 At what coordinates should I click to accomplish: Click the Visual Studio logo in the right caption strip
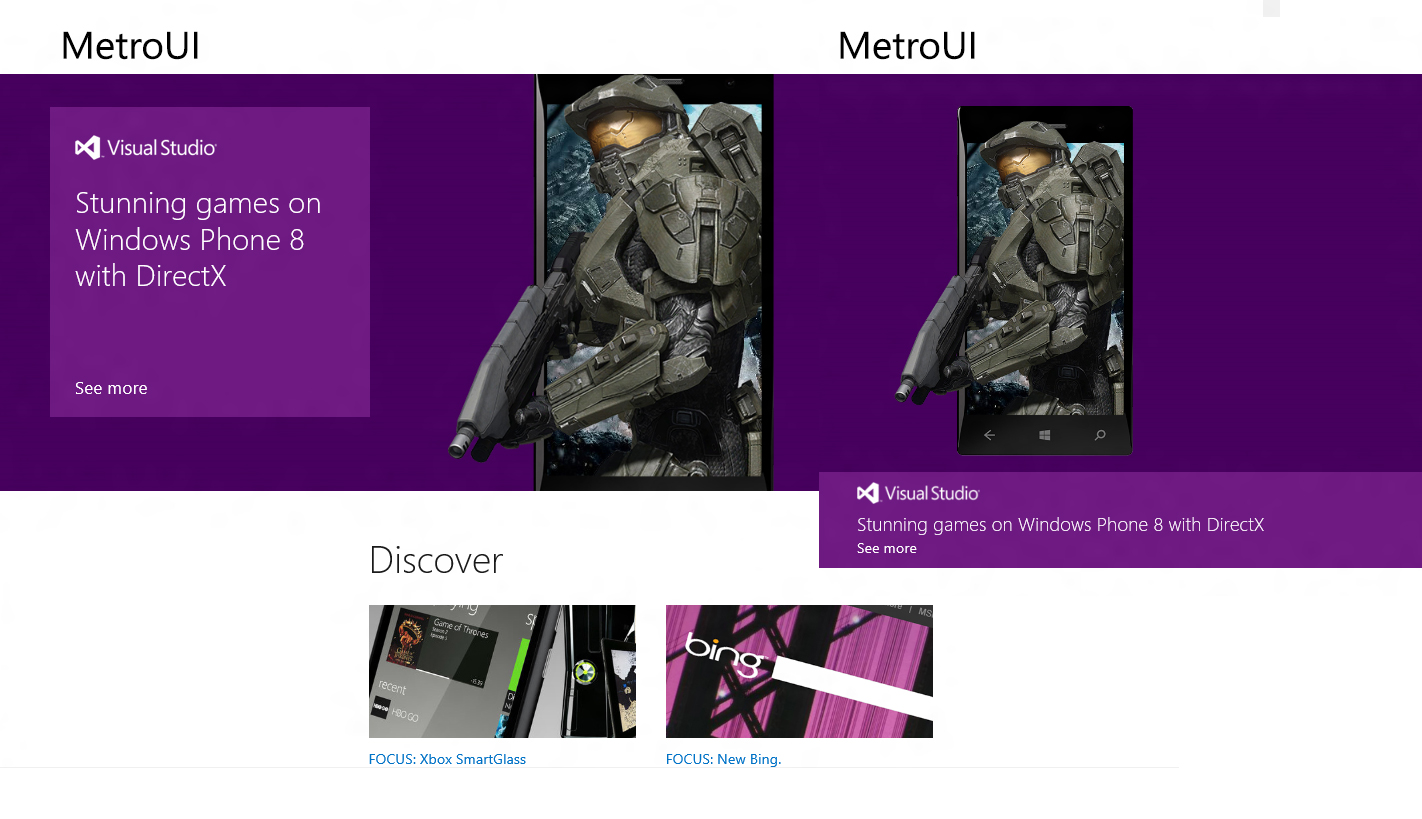tap(918, 493)
